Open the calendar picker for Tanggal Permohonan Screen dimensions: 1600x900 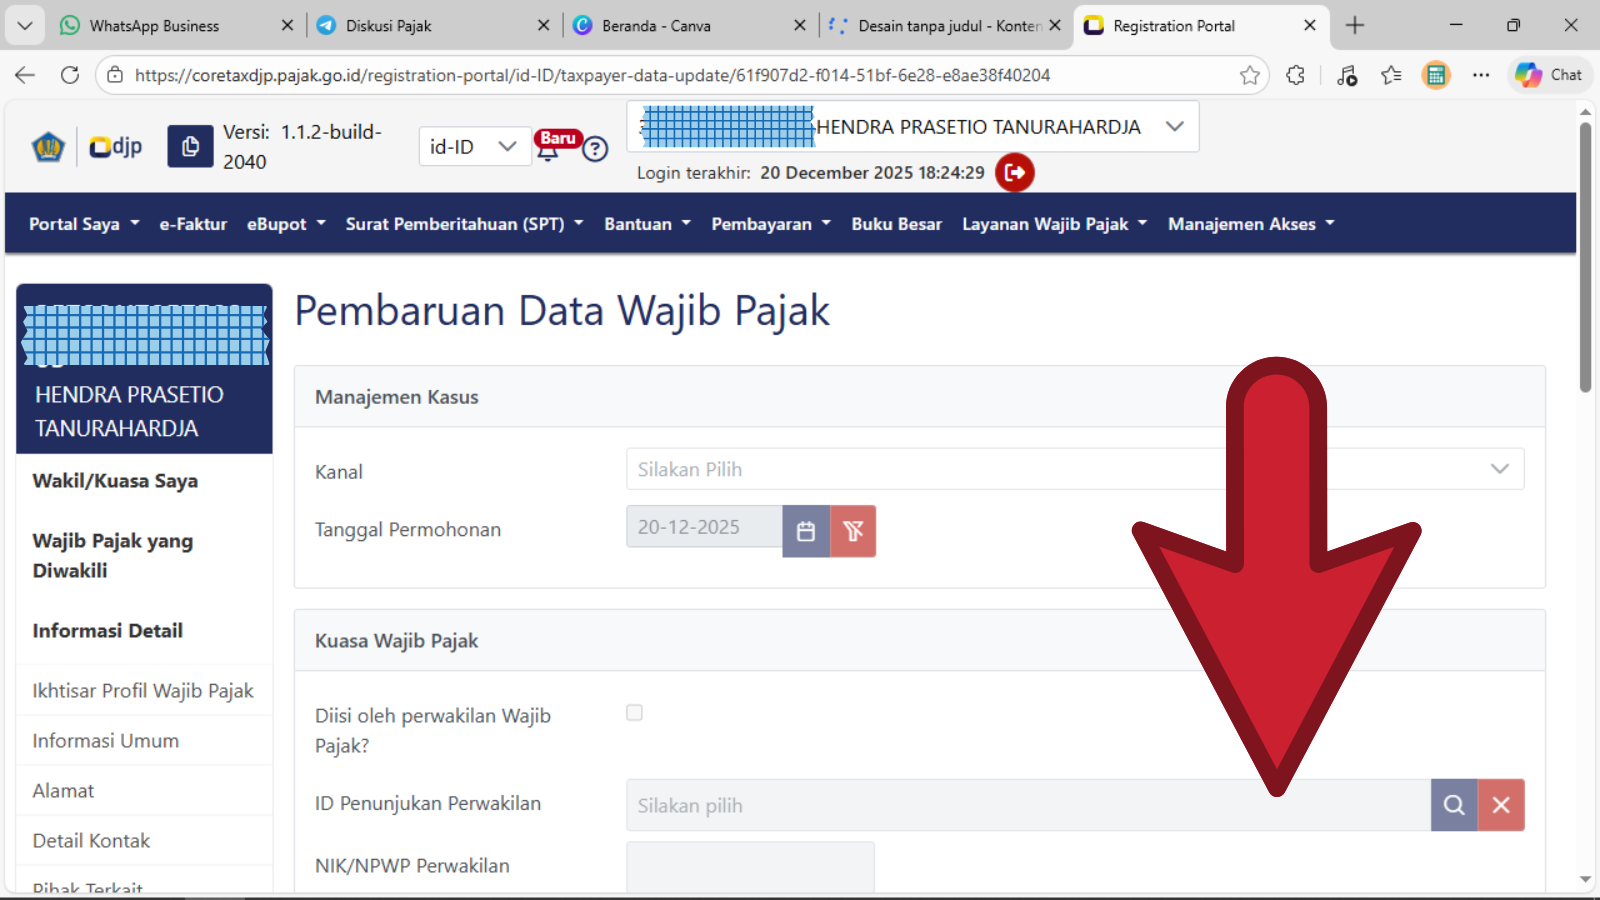click(x=806, y=531)
